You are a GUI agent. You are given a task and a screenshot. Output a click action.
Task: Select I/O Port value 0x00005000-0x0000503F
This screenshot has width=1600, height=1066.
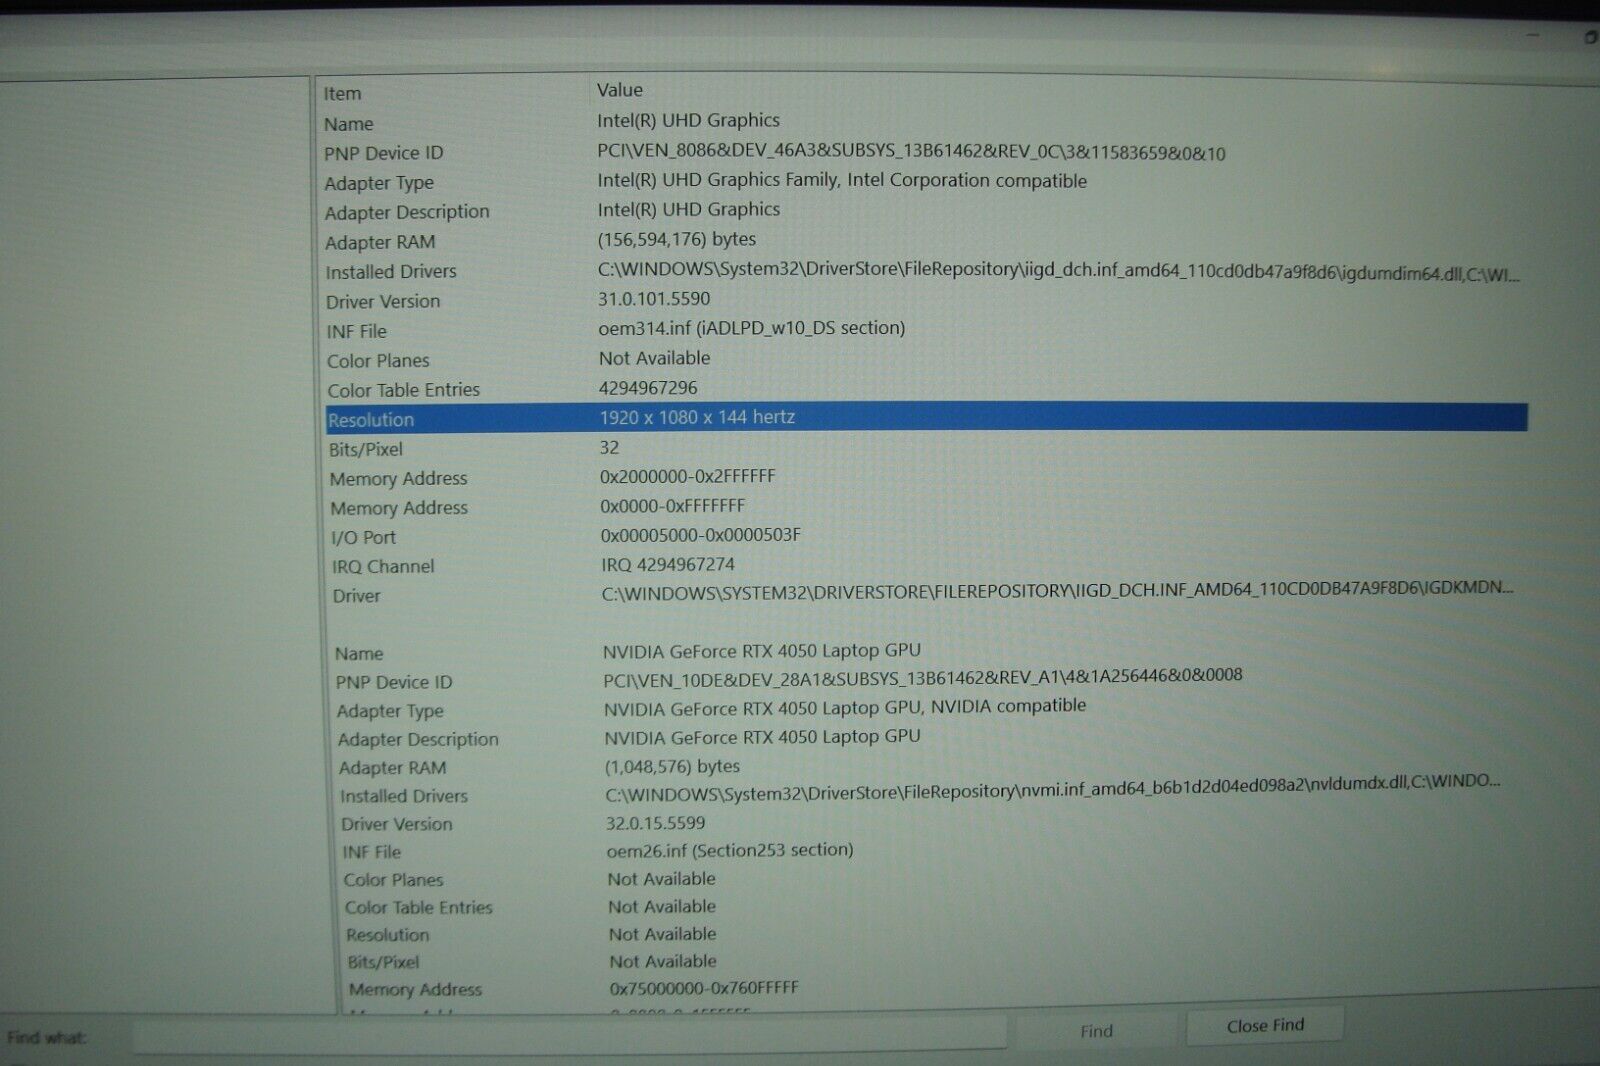(x=700, y=535)
